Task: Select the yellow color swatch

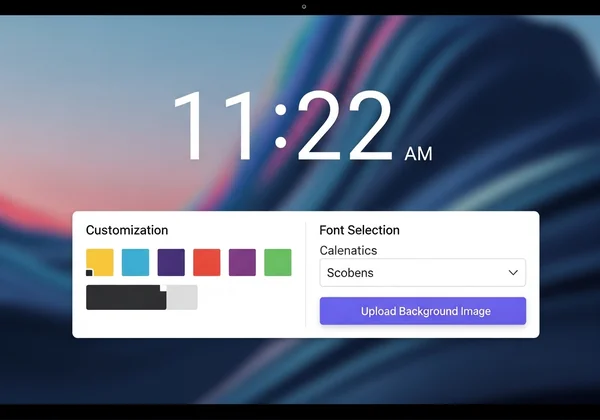Action: (x=99, y=262)
